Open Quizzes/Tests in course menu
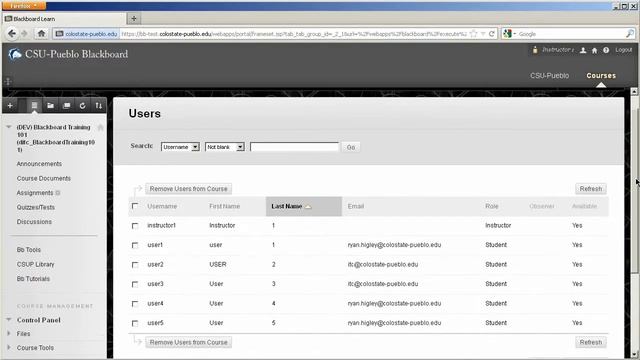 (x=36, y=207)
